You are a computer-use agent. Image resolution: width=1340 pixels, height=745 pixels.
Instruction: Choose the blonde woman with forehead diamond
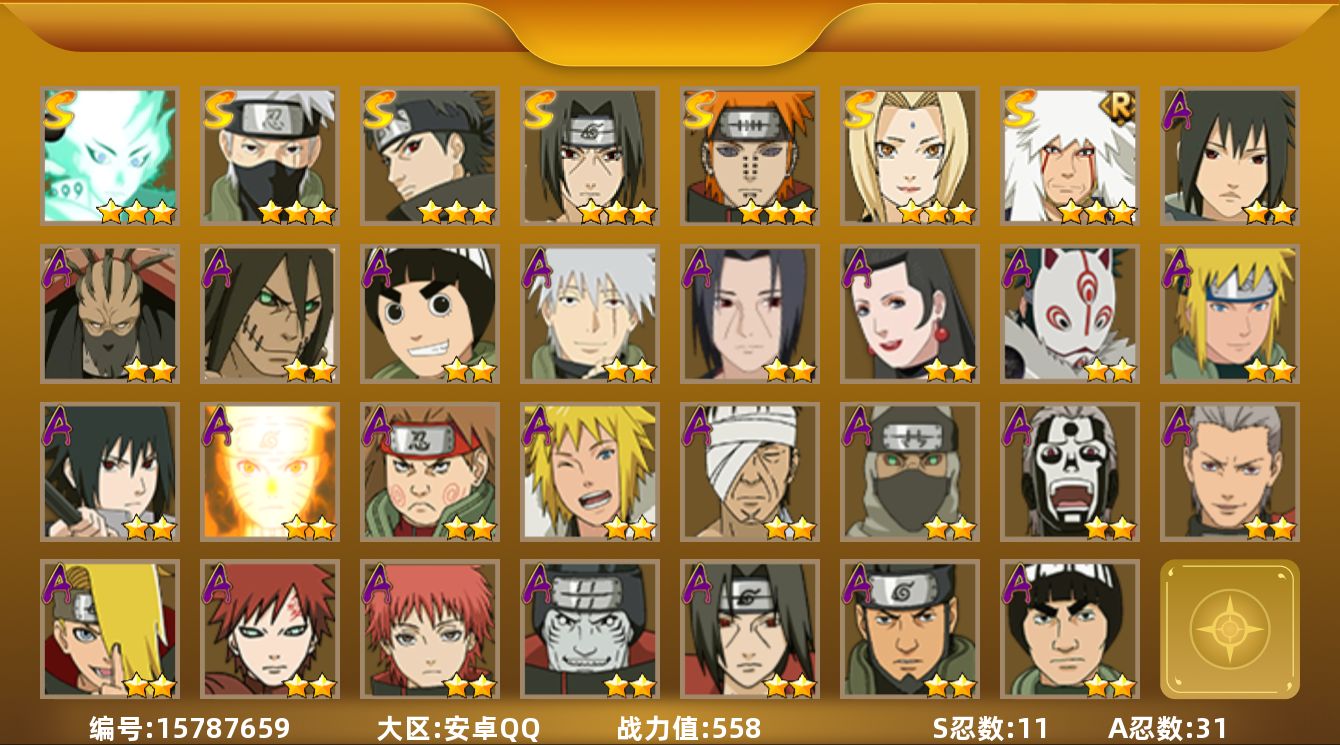[x=910, y=155]
